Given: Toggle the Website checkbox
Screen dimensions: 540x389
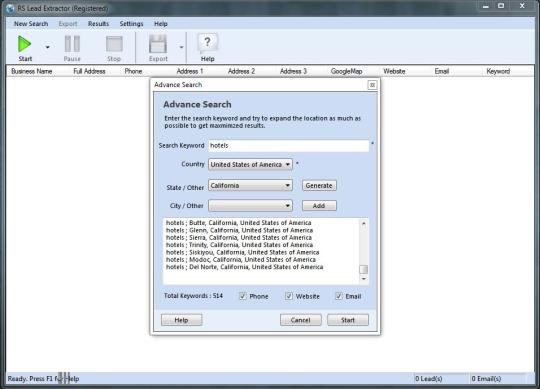Looking at the screenshot, I should click(289, 296).
